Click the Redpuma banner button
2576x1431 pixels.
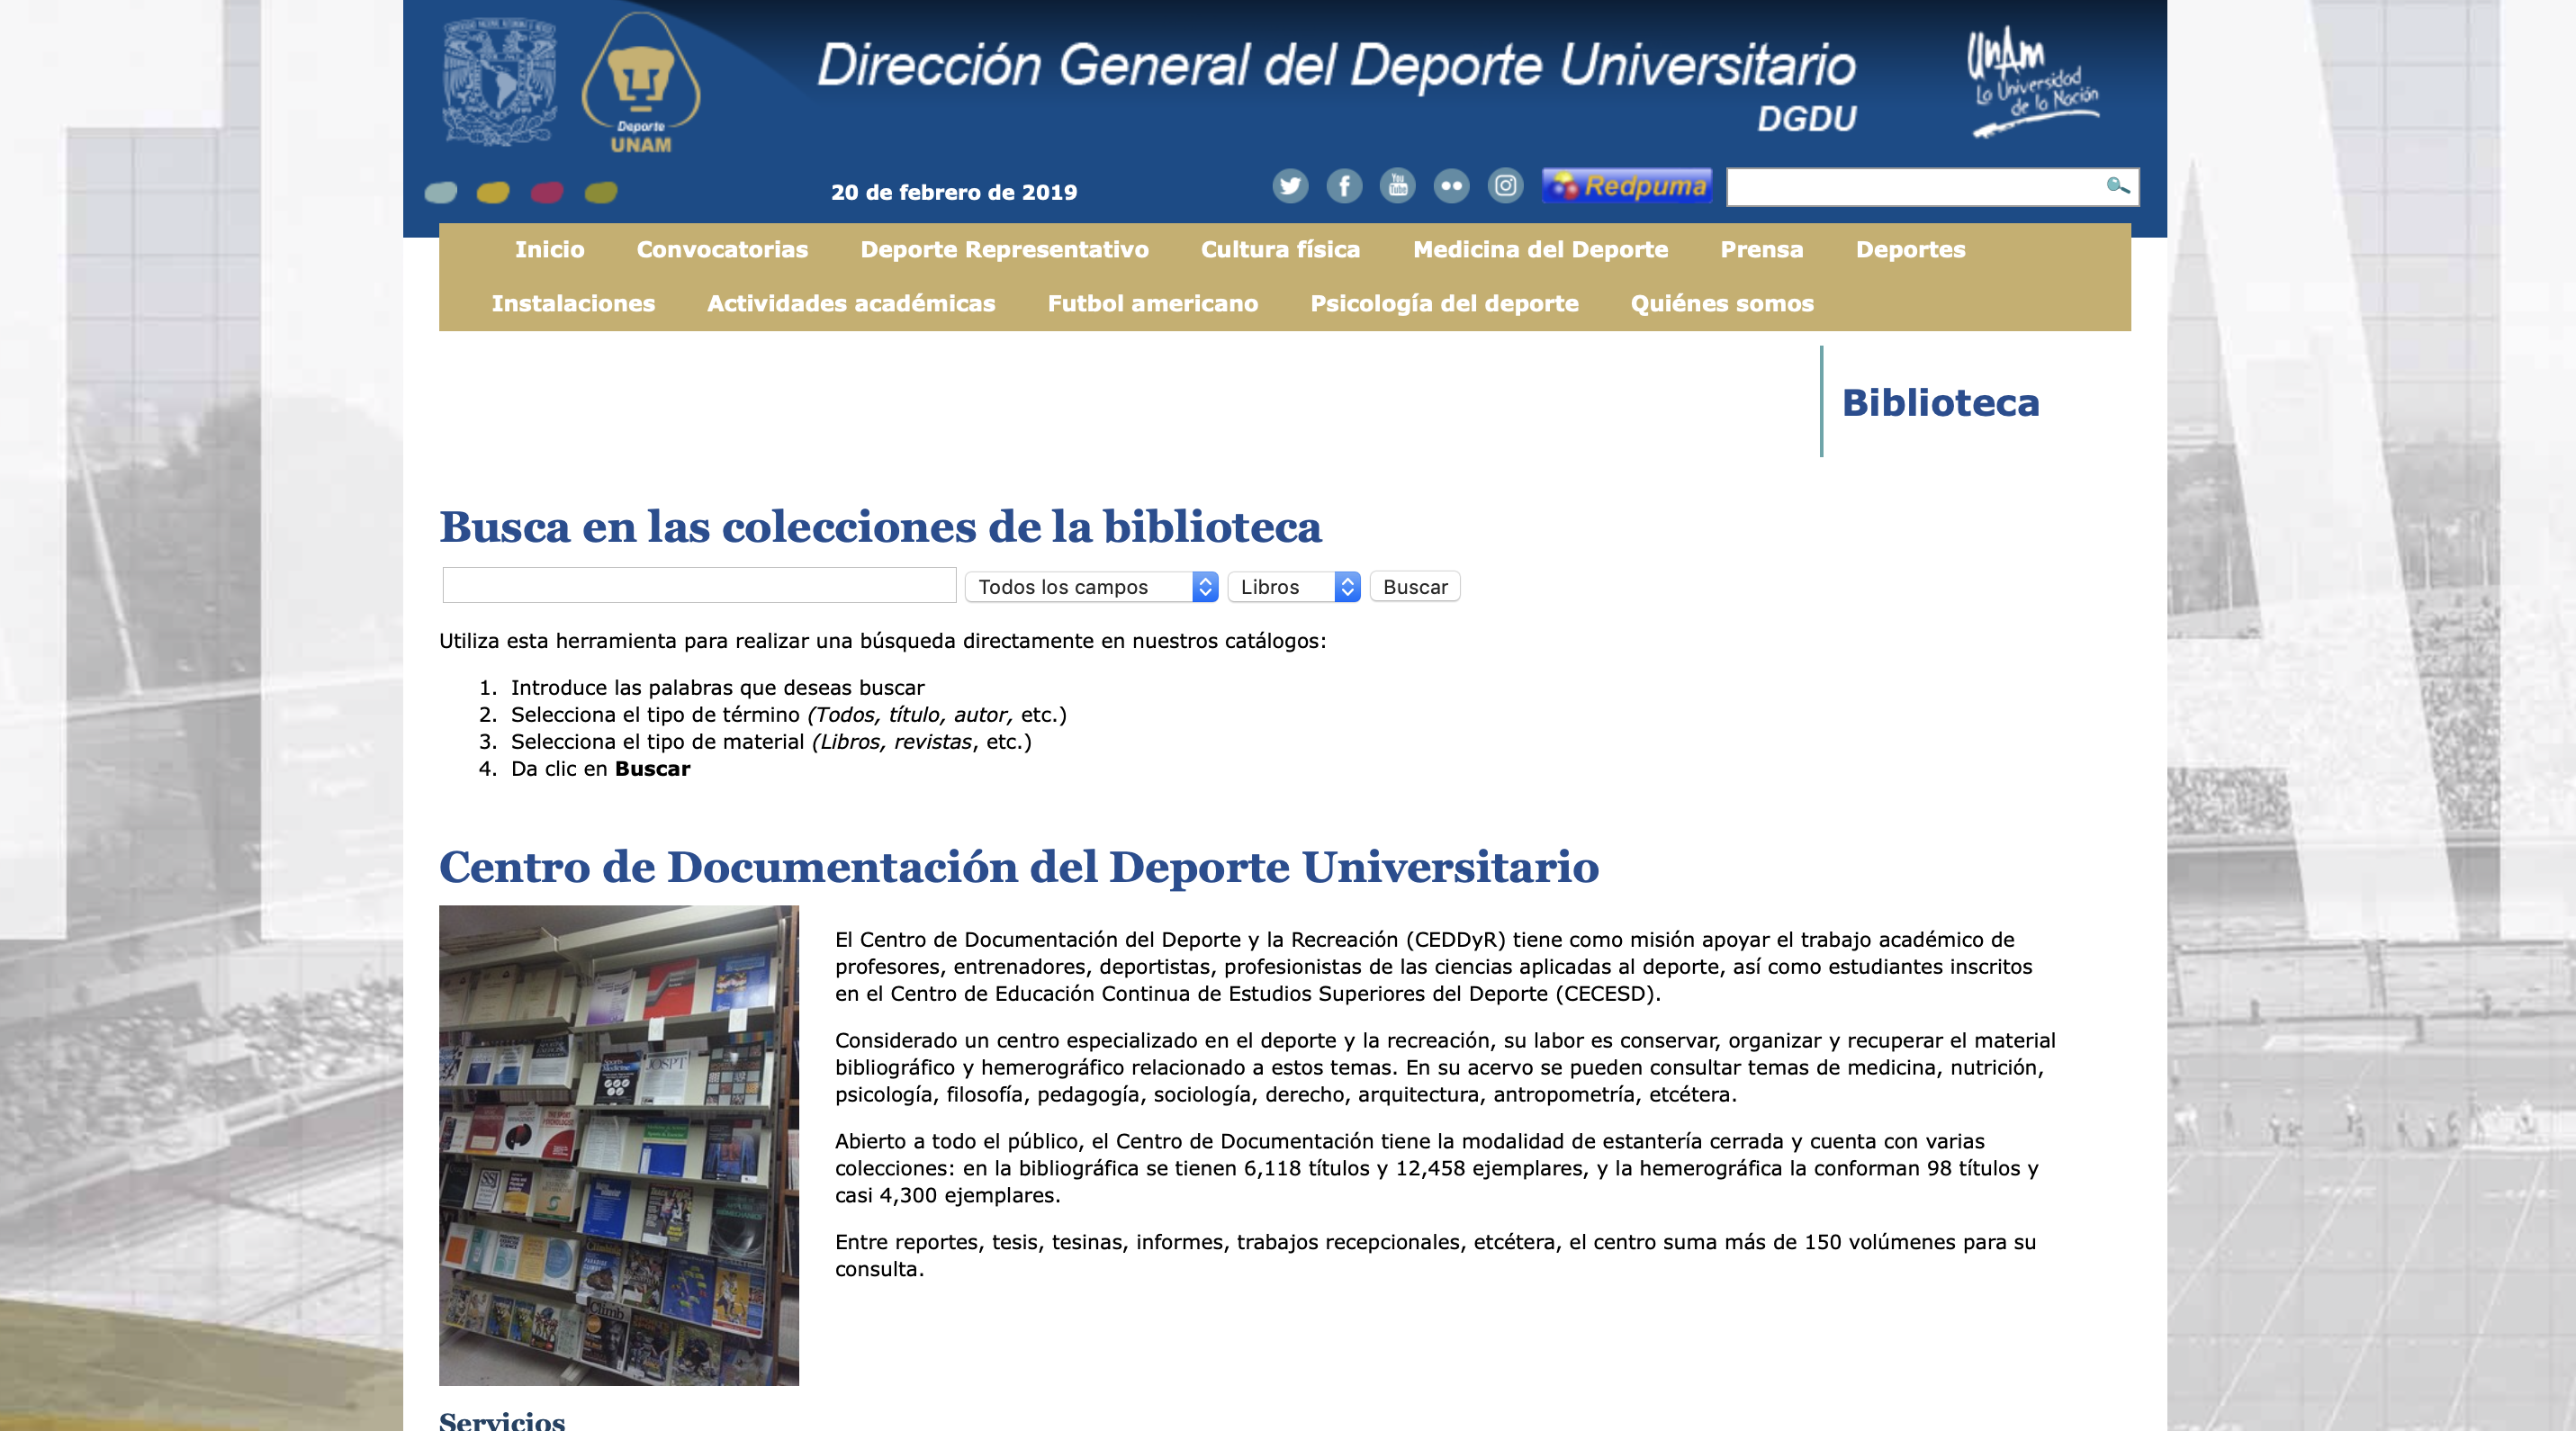[1627, 186]
